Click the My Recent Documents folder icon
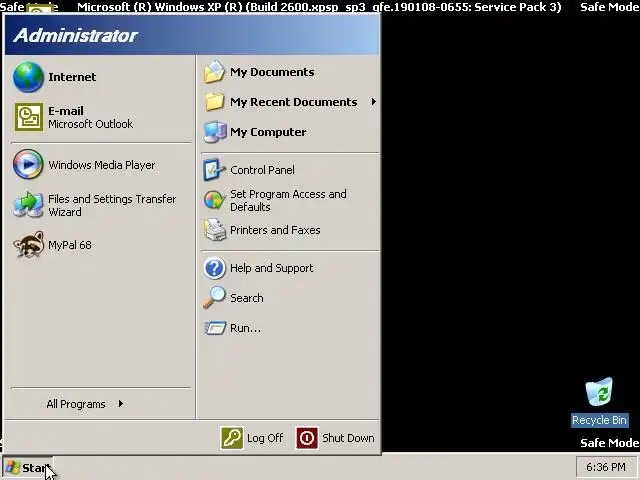Viewport: 640px width, 480px height. coord(214,102)
